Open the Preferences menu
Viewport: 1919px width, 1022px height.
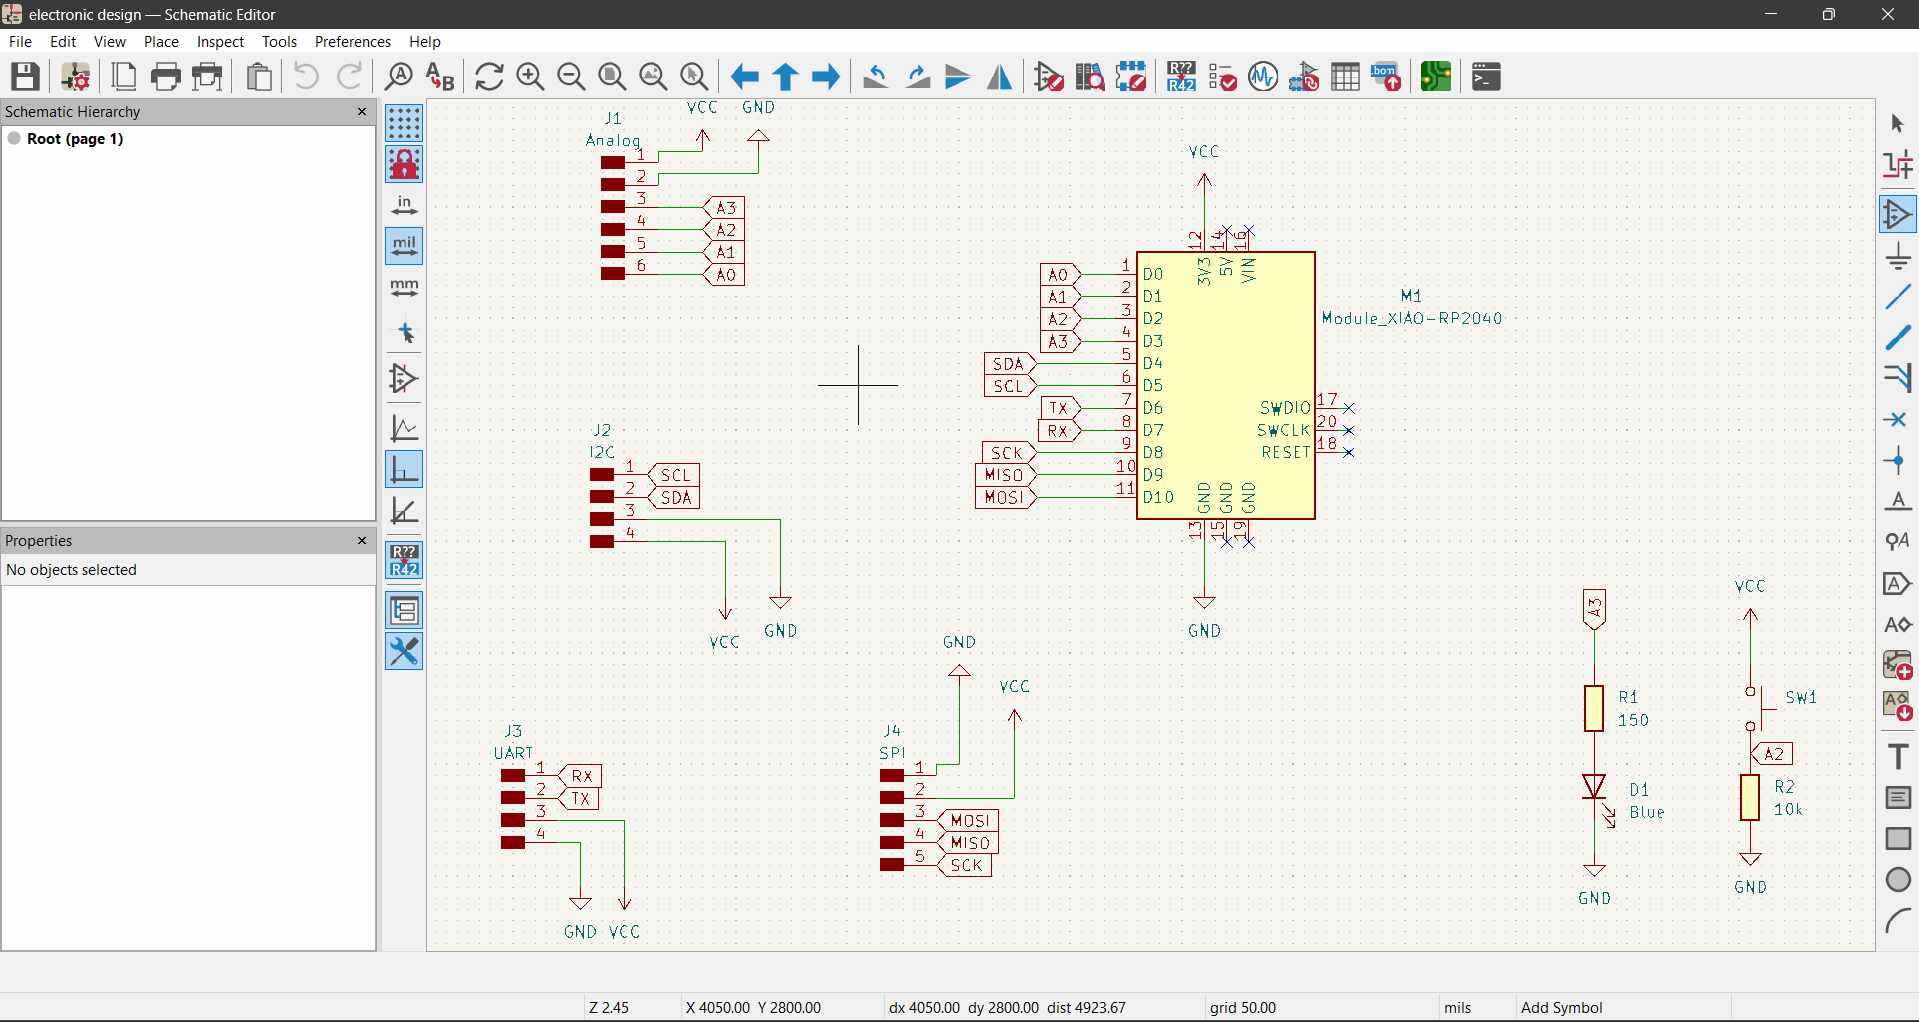tap(352, 41)
